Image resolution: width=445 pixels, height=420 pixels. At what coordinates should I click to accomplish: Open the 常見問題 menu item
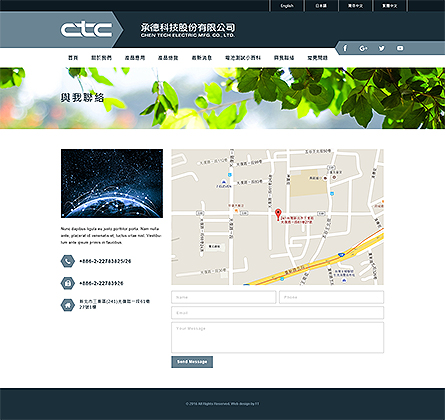(317, 58)
